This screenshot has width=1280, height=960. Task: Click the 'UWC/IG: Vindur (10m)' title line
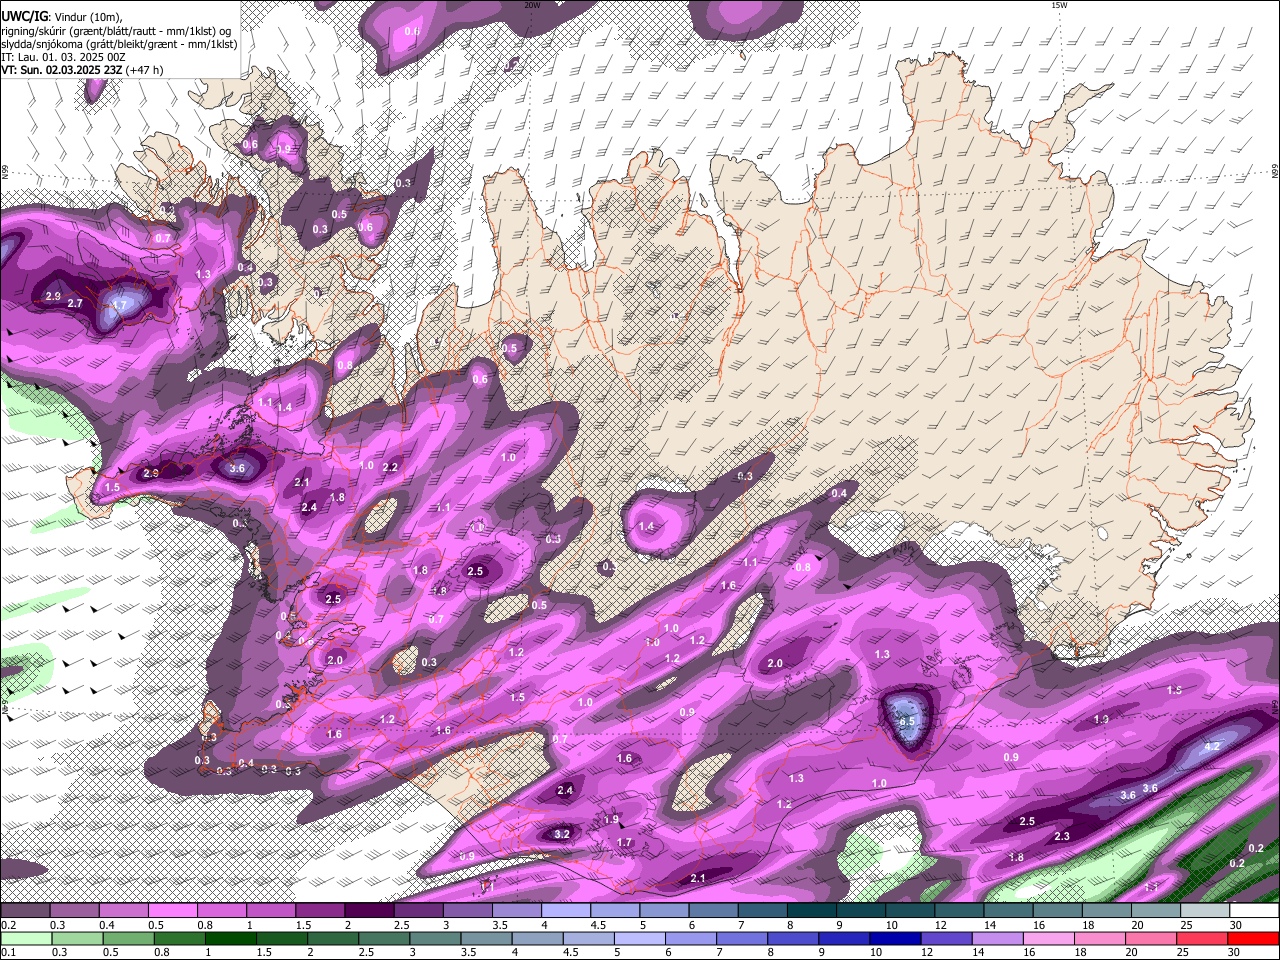coord(61,17)
